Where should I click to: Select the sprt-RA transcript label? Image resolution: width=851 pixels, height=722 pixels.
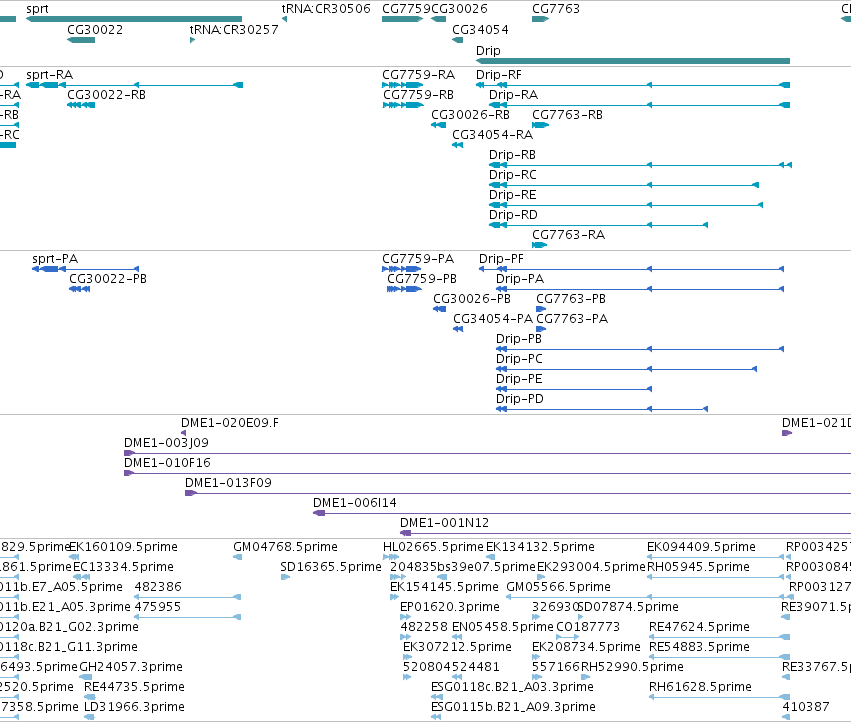49,74
